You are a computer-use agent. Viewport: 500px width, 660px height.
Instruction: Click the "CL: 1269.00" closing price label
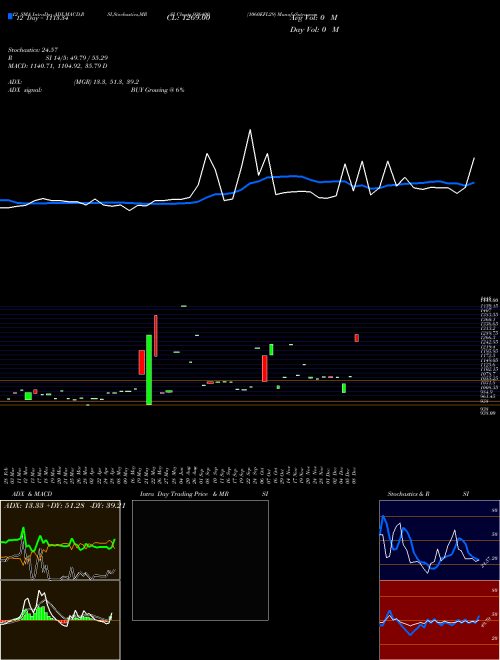pos(189,18)
